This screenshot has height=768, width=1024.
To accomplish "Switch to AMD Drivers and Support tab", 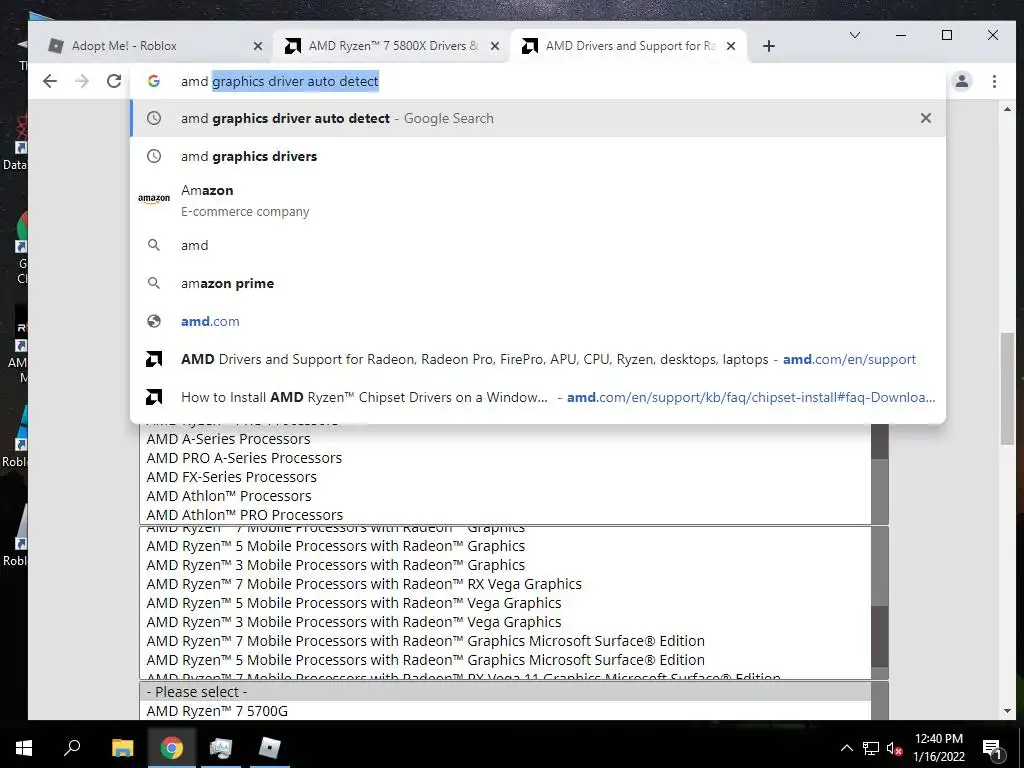I will (628, 46).
